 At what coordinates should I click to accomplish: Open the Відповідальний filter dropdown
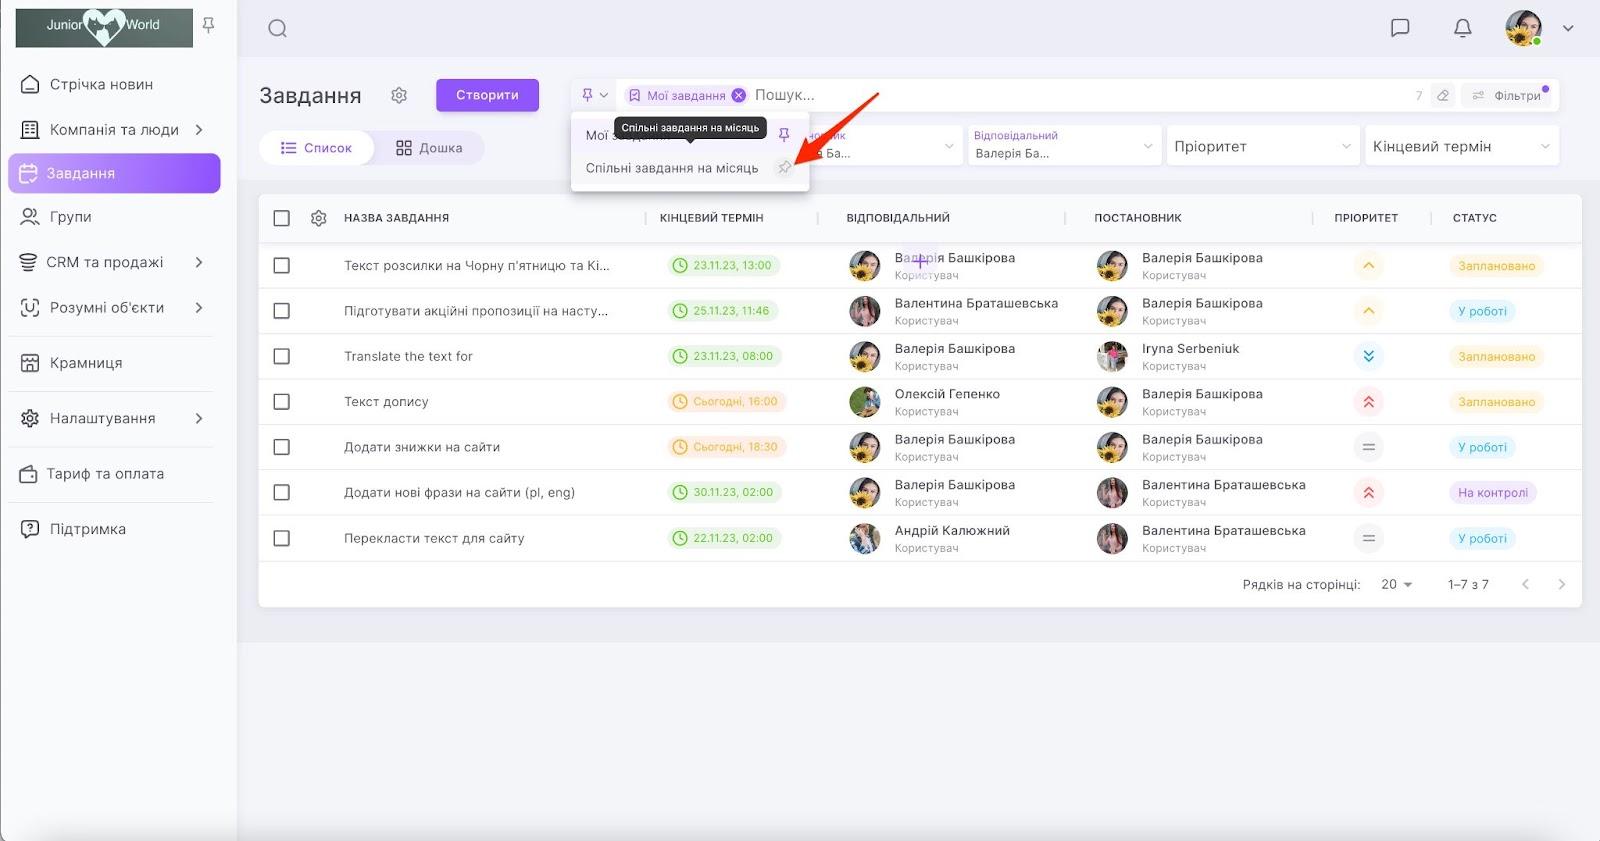tap(1064, 146)
